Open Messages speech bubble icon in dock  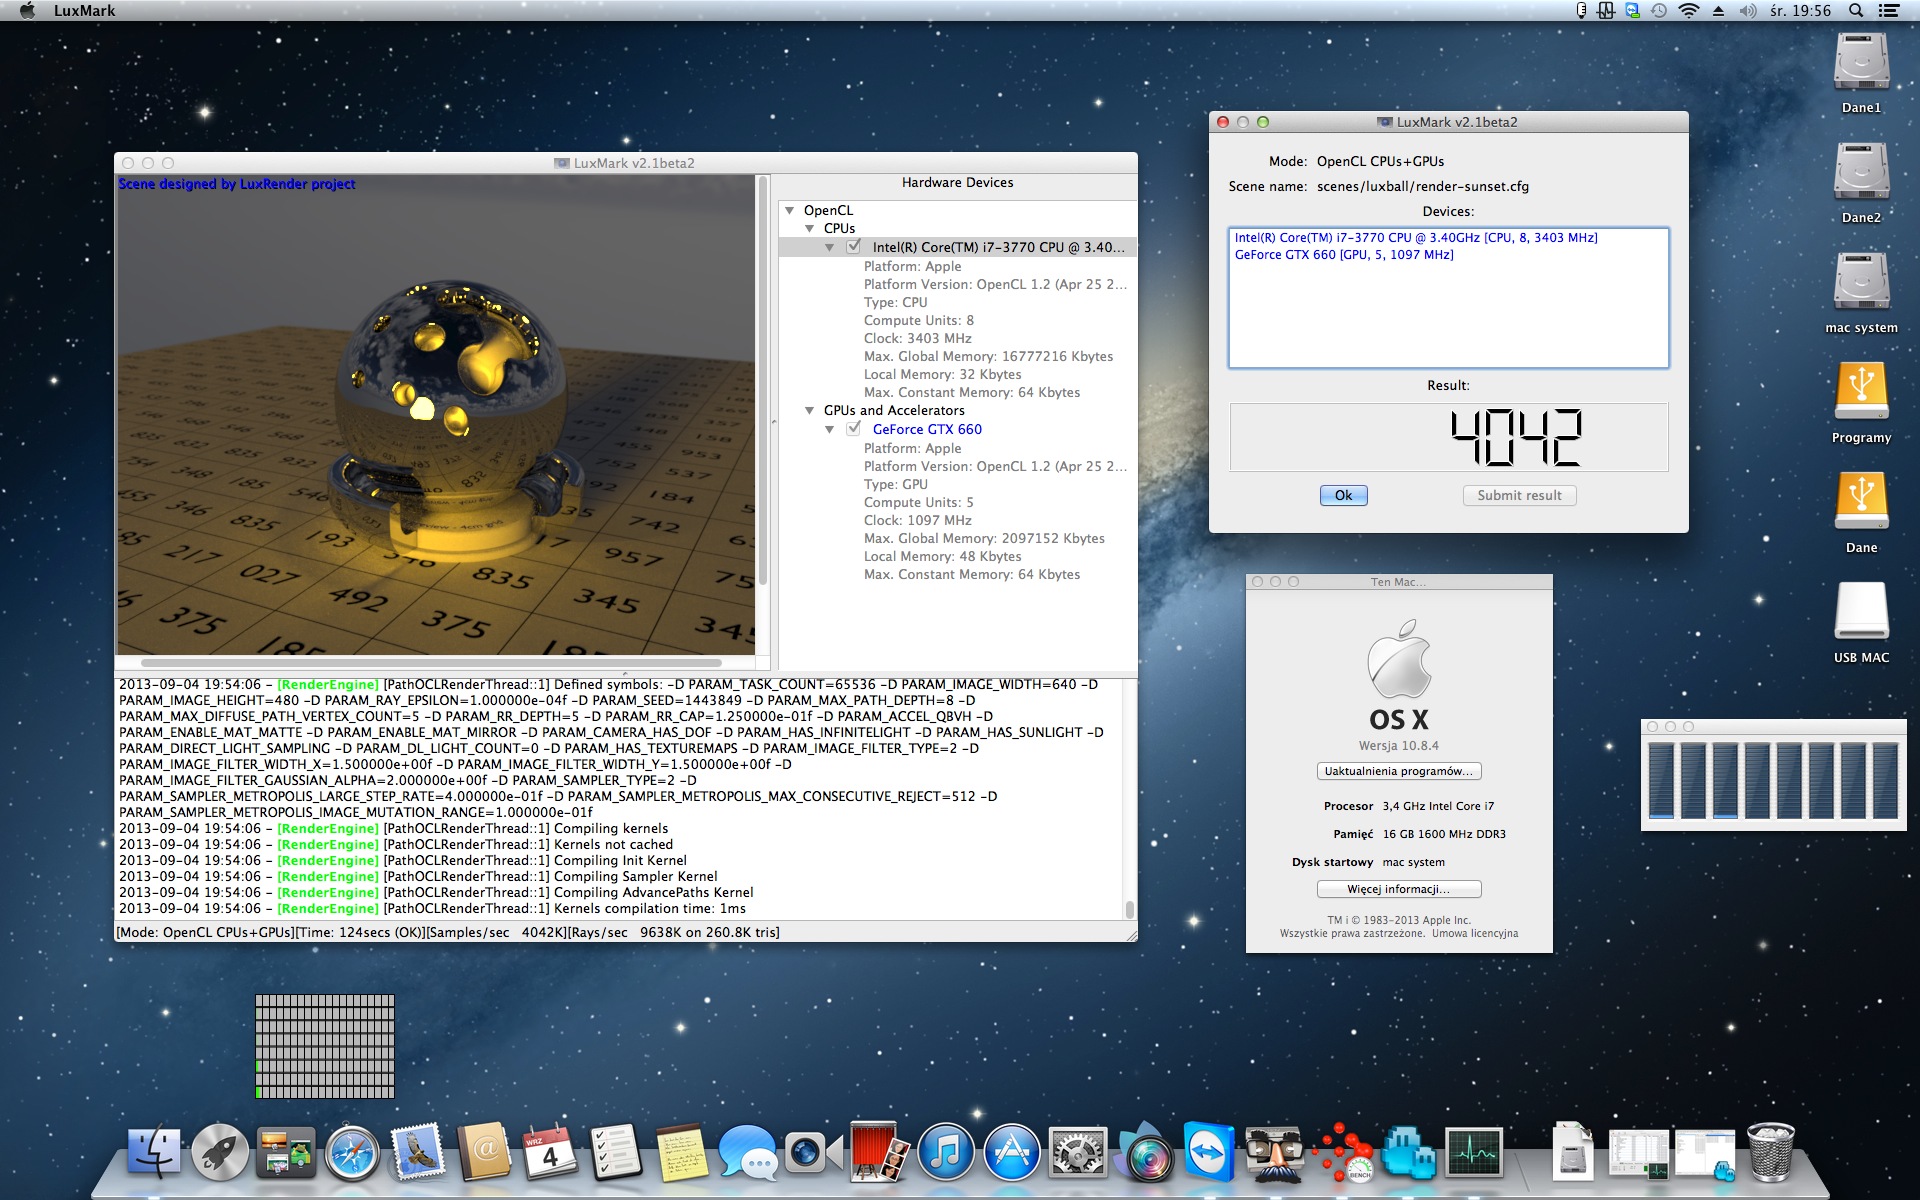click(748, 1153)
